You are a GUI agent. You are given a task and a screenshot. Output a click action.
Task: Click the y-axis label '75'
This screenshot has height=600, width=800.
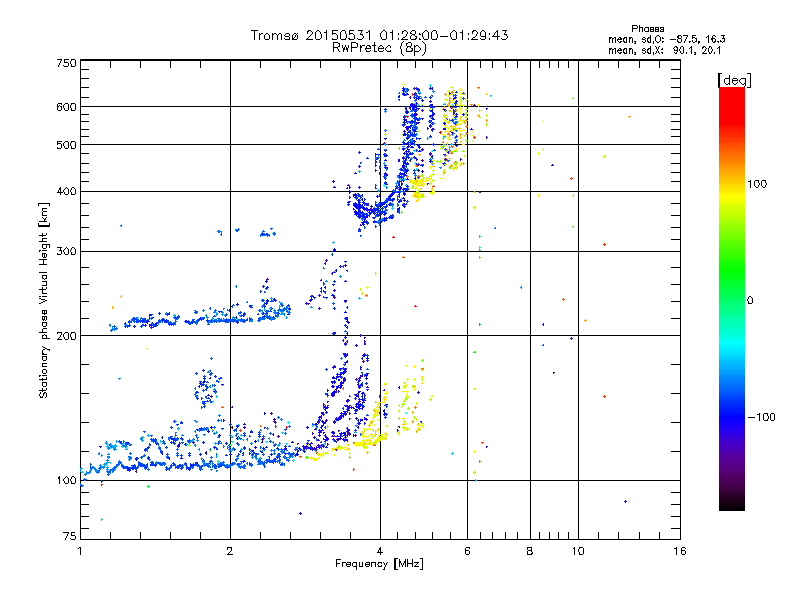coord(70,536)
